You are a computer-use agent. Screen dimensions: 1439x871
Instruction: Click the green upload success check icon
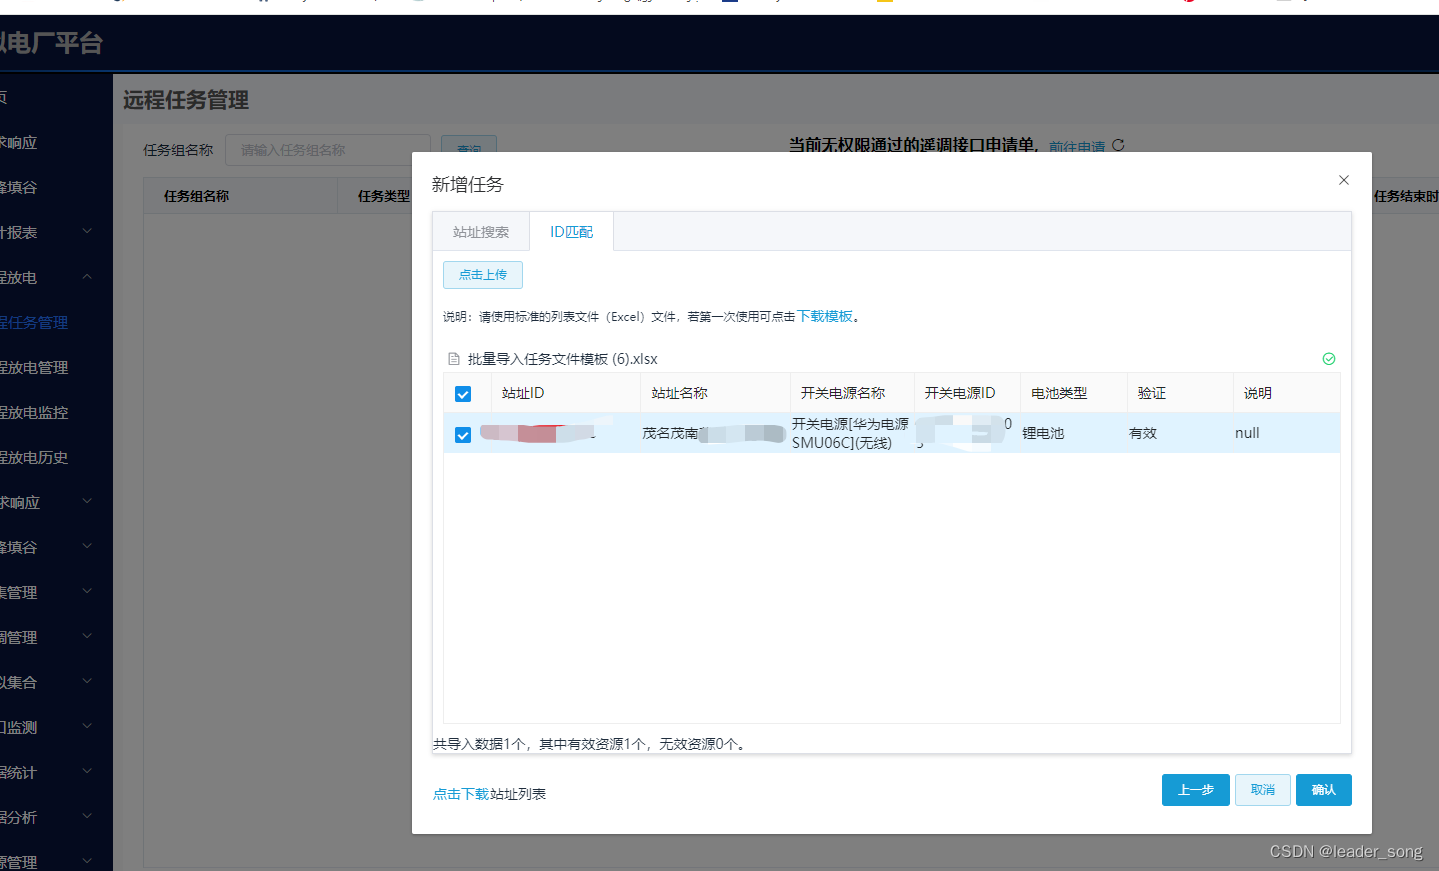point(1329,359)
